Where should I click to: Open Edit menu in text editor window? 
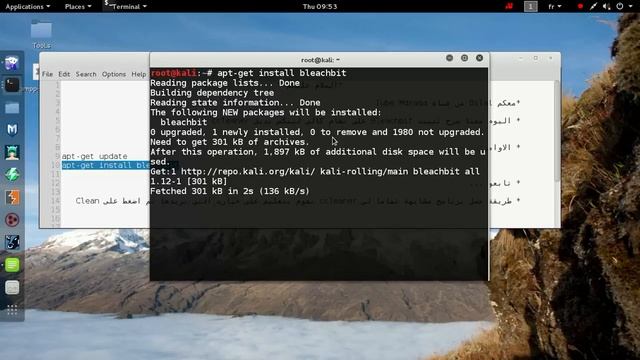[x=64, y=74]
